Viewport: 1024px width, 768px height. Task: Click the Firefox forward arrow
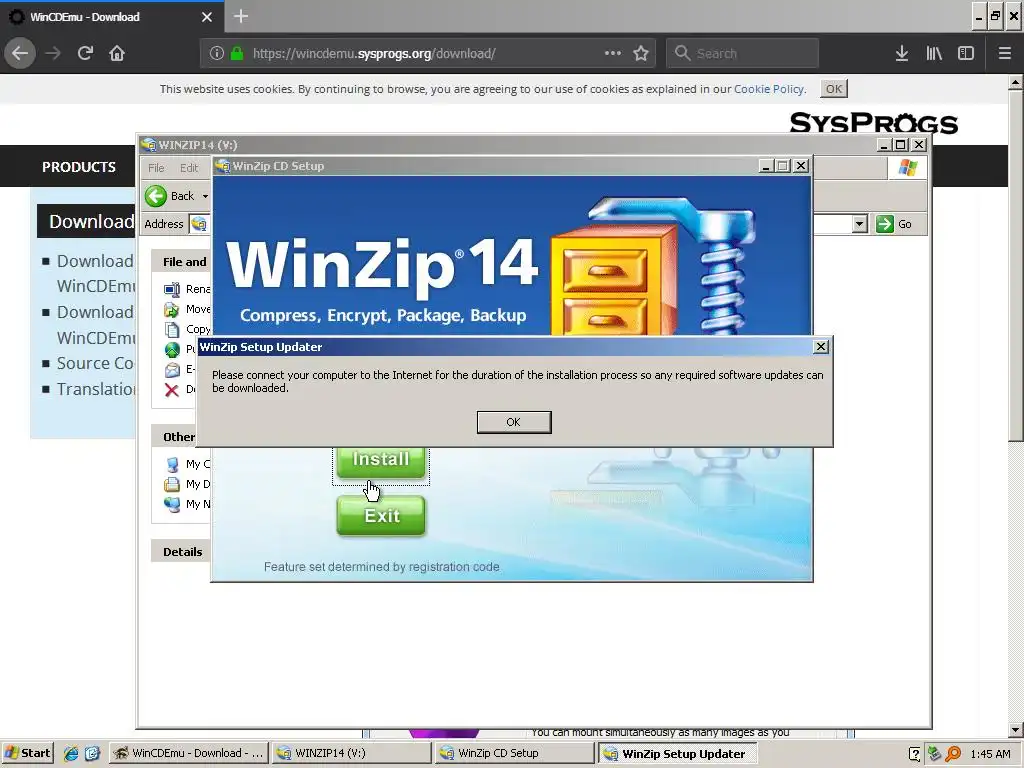pyautogui.click(x=53, y=54)
